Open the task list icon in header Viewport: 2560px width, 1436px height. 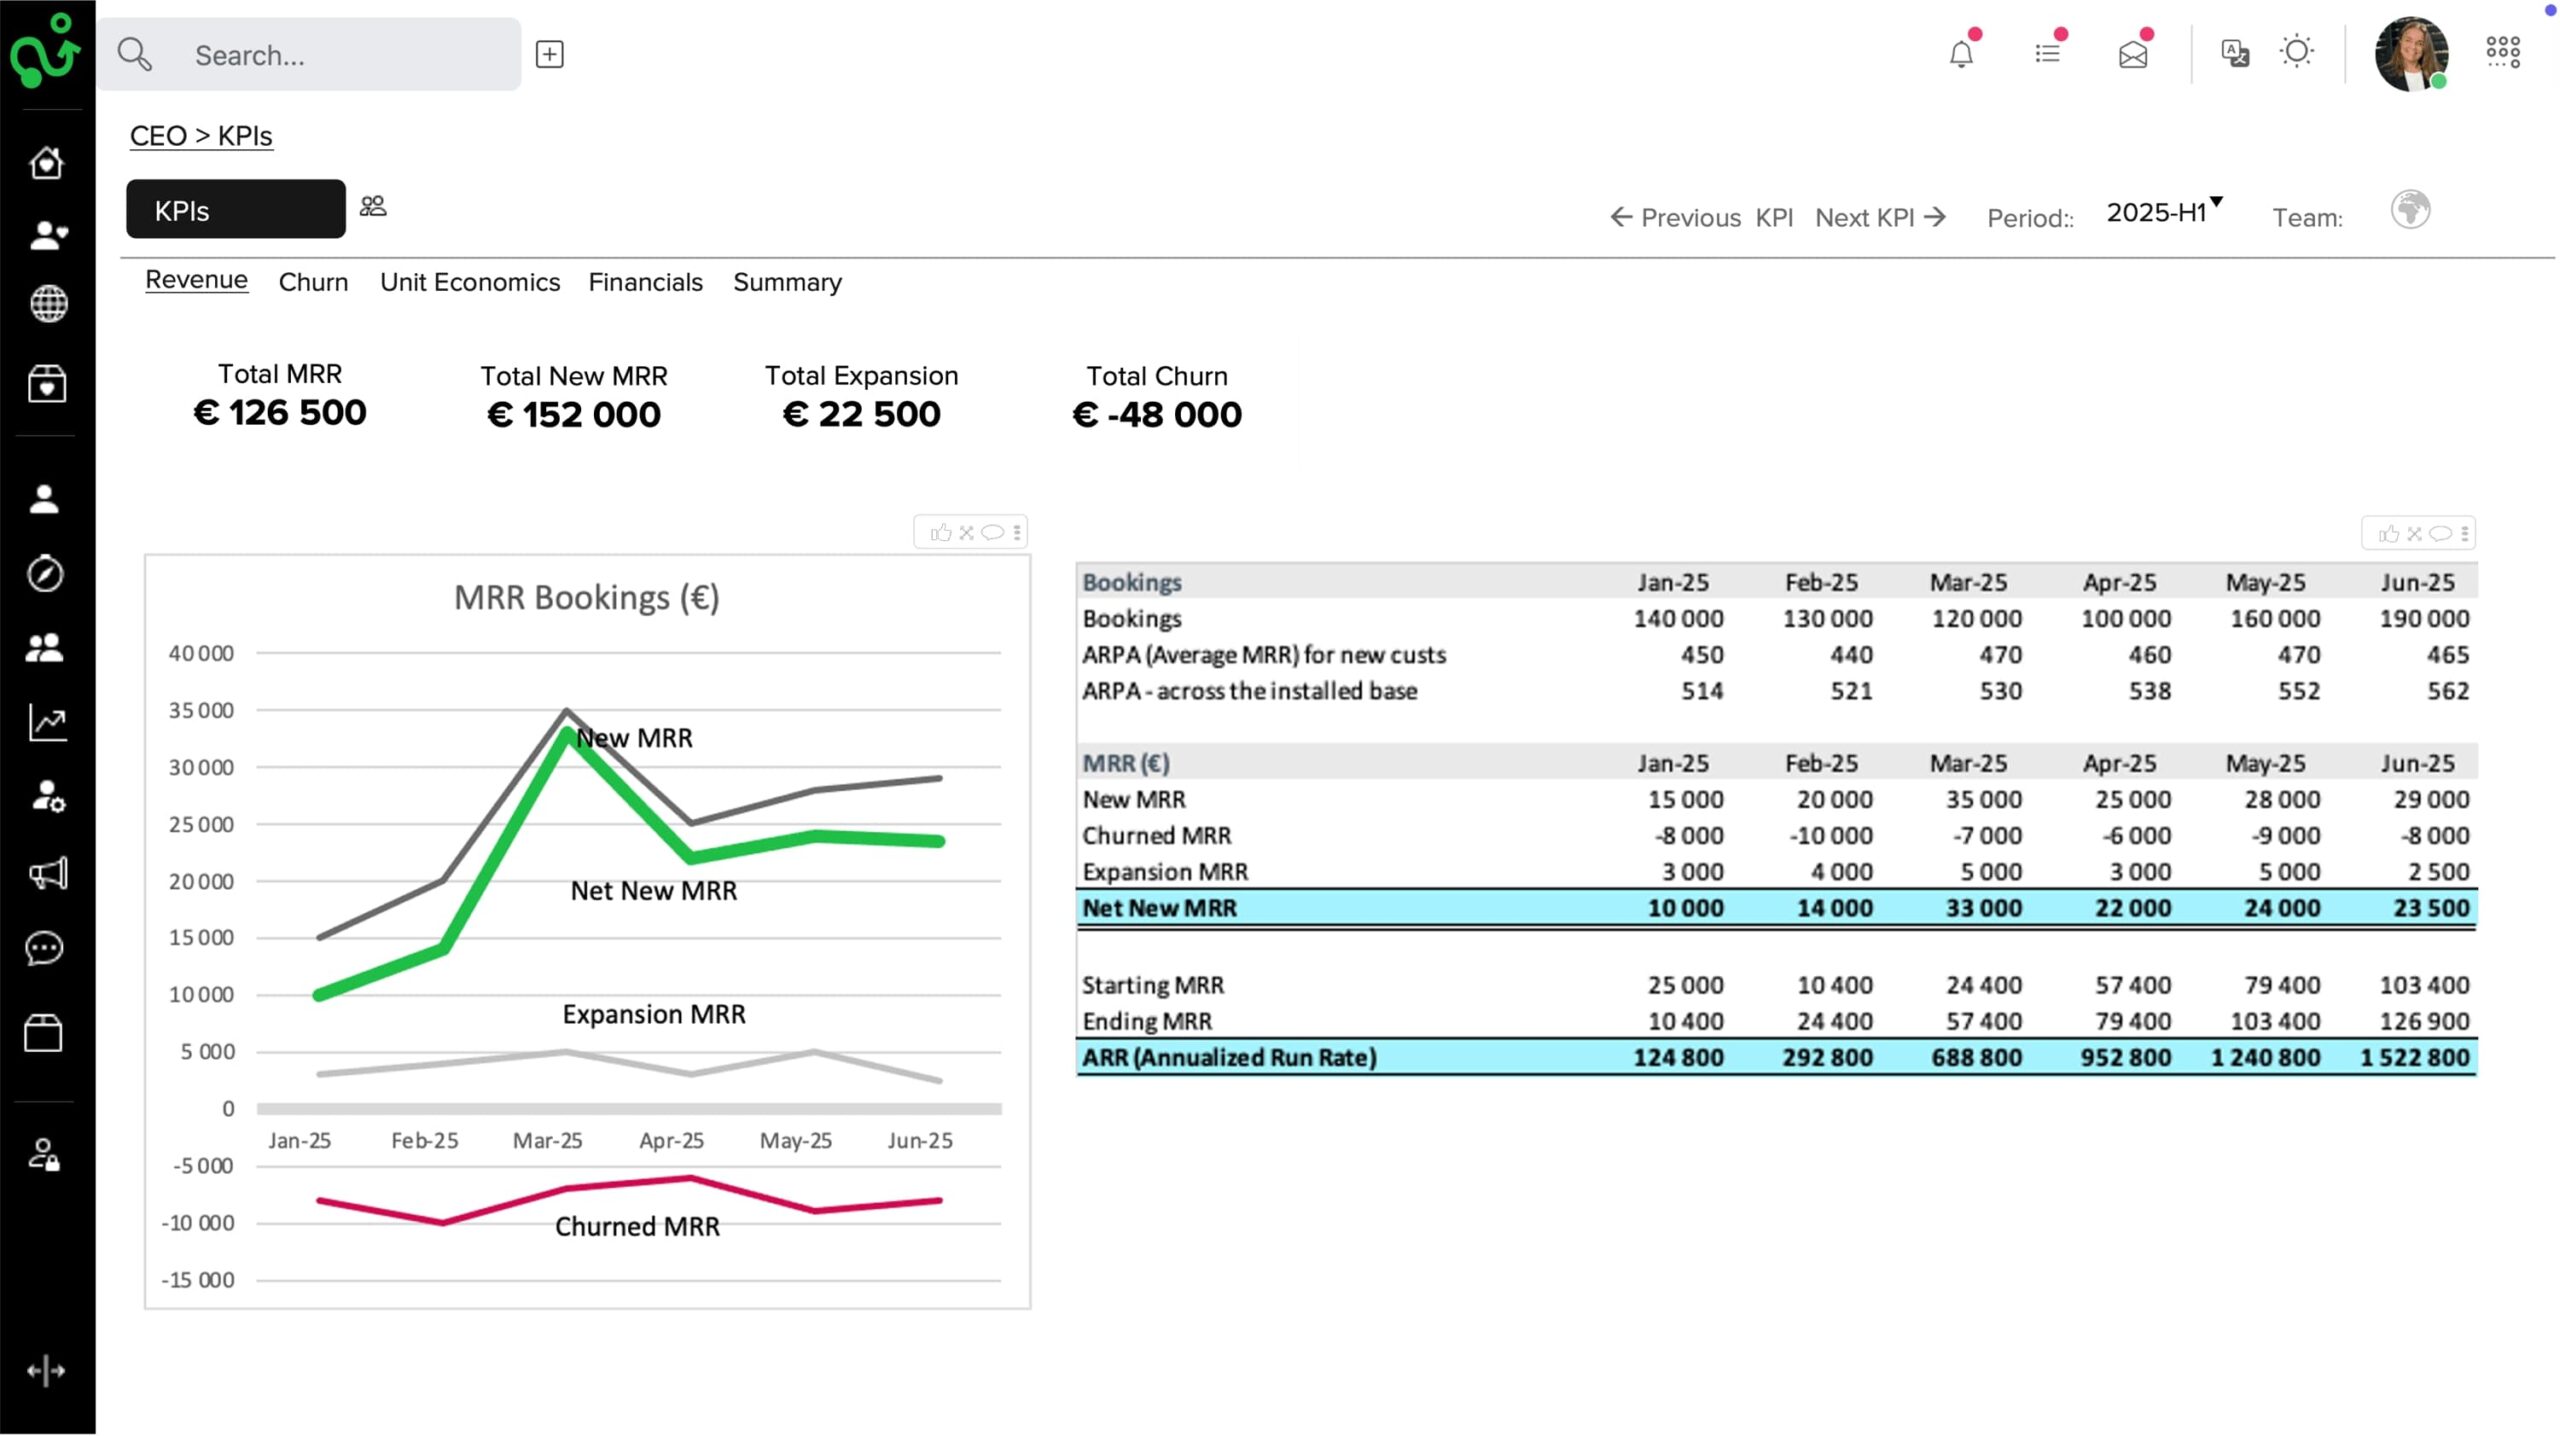click(2047, 54)
